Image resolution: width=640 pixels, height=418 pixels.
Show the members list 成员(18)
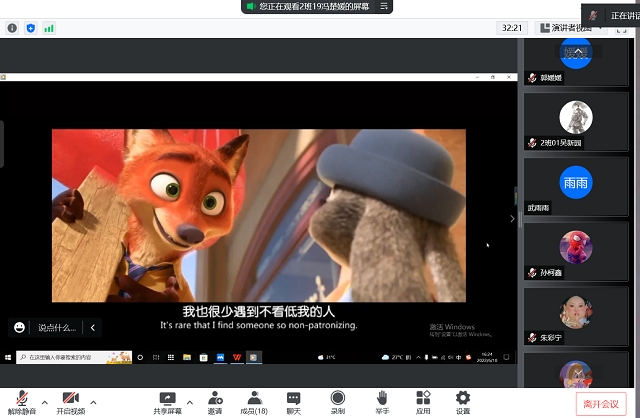[x=254, y=401]
